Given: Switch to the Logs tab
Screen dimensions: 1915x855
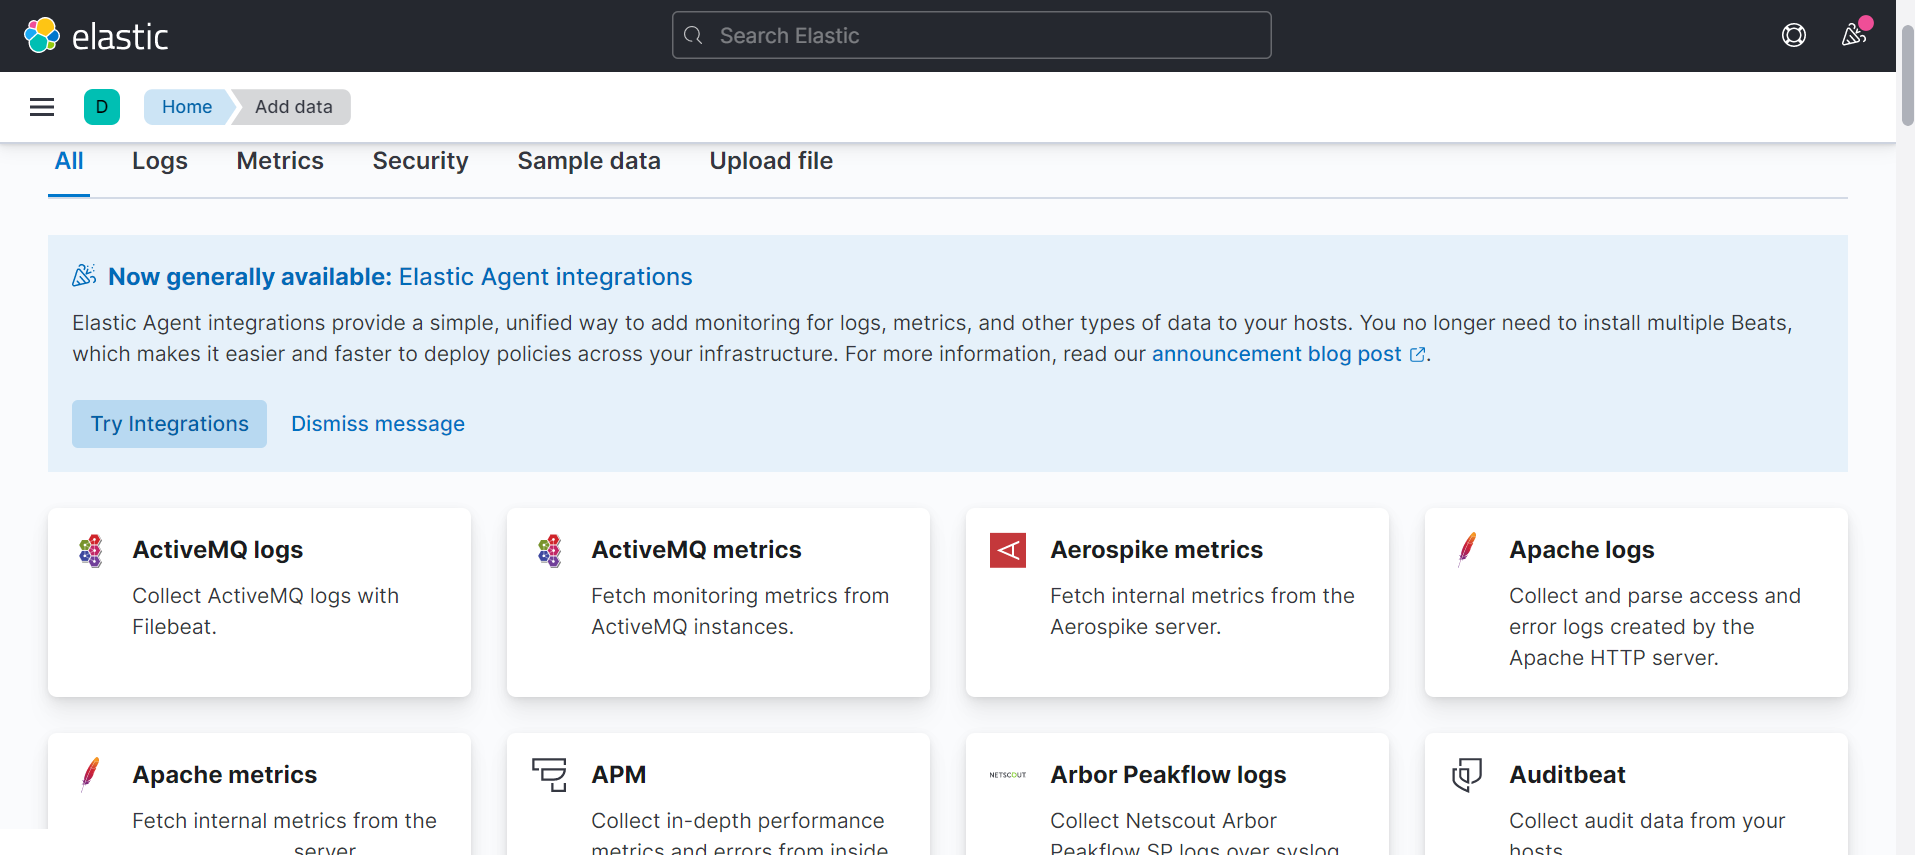Looking at the screenshot, I should tap(160, 161).
